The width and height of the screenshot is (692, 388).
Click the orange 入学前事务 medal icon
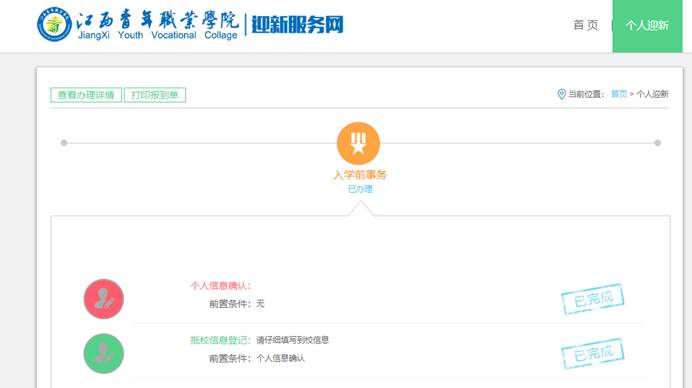pos(358,143)
